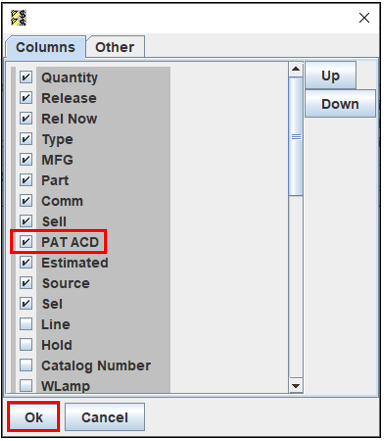Image resolution: width=384 pixels, height=441 pixels.
Task: Enable the Catalog Number checkbox
Action: (26, 365)
